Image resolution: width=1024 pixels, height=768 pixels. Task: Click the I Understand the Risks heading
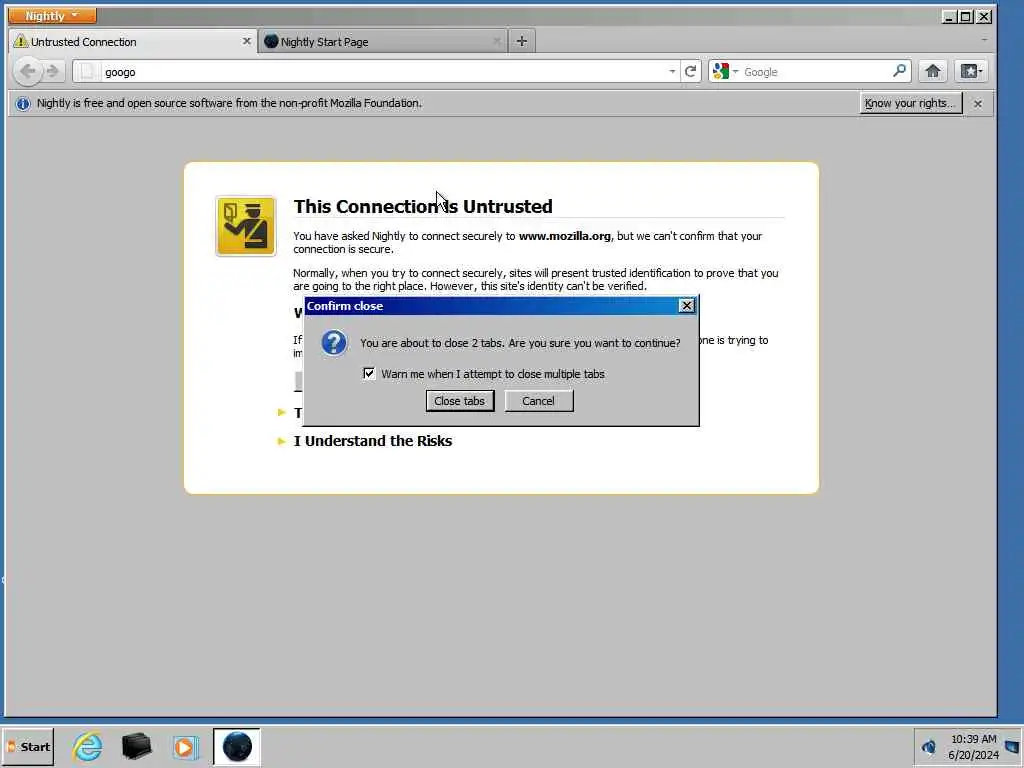click(x=372, y=441)
